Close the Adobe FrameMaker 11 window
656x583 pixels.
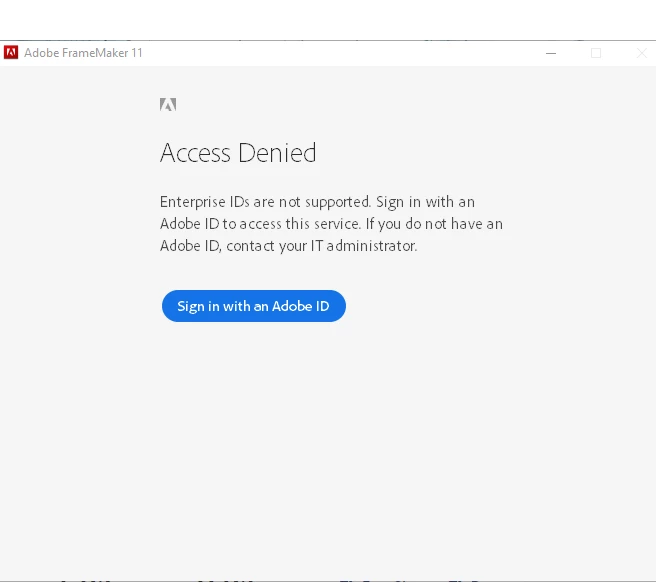(641, 53)
